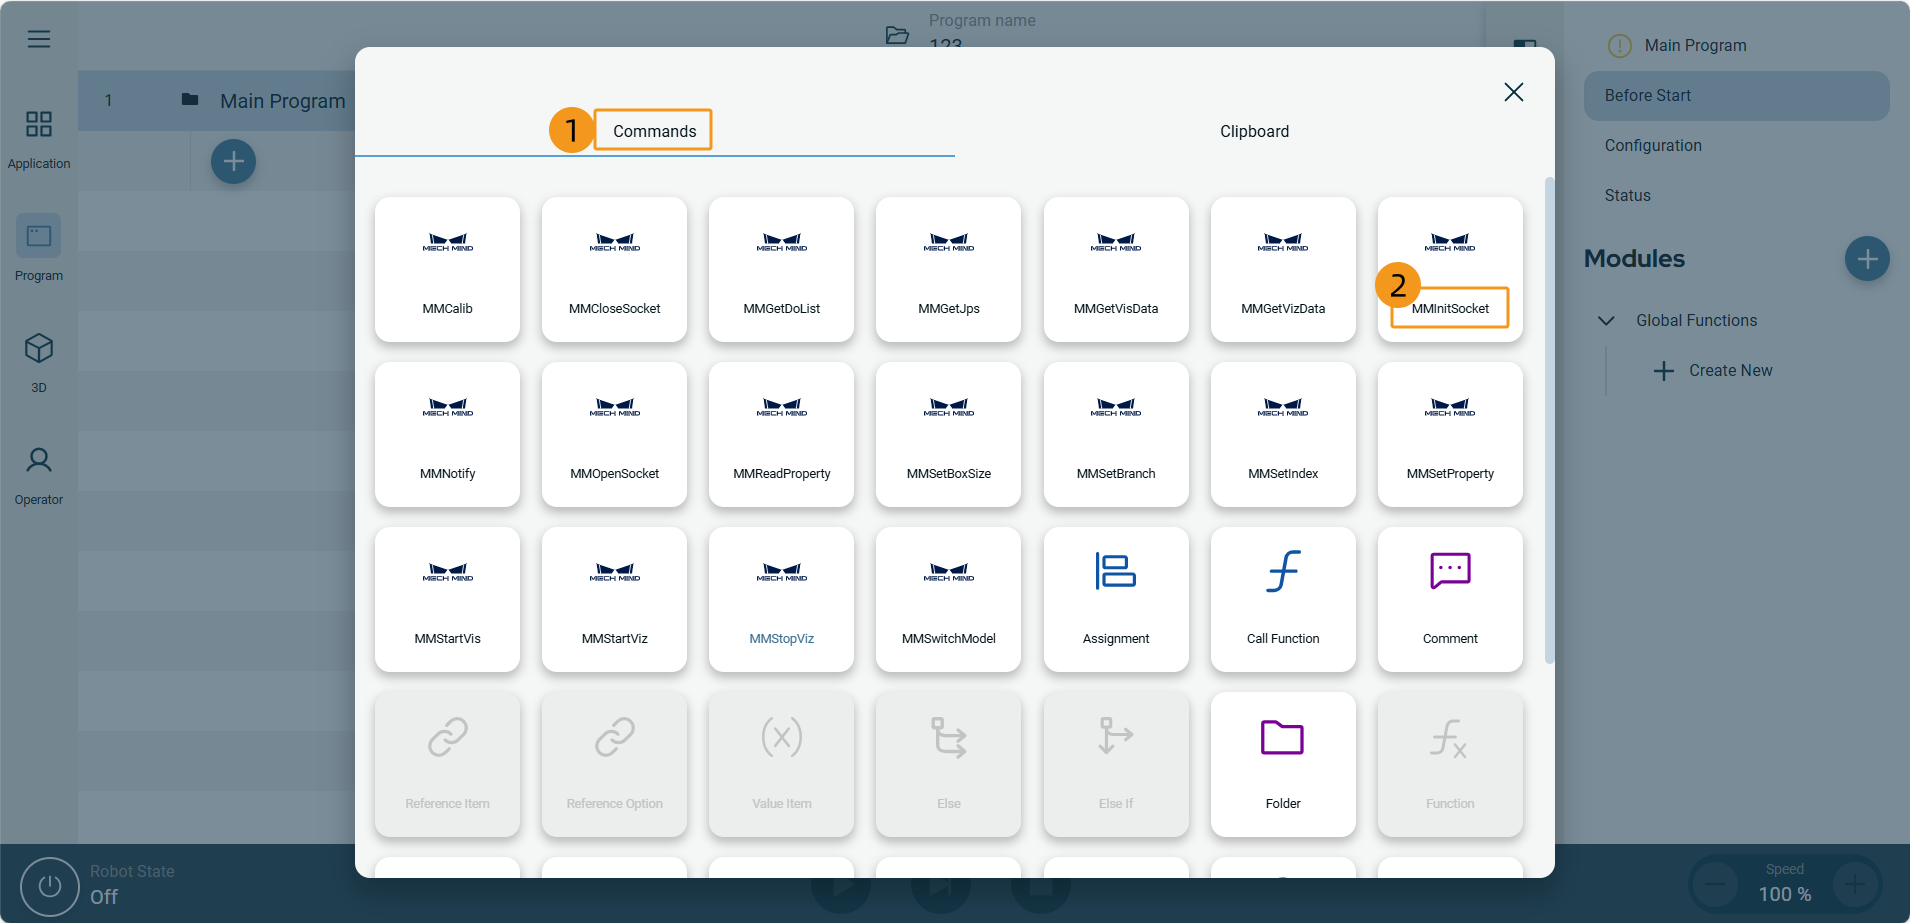Insert the MMGetVisData command
Screen dimensions: 1910x923
1116,269
